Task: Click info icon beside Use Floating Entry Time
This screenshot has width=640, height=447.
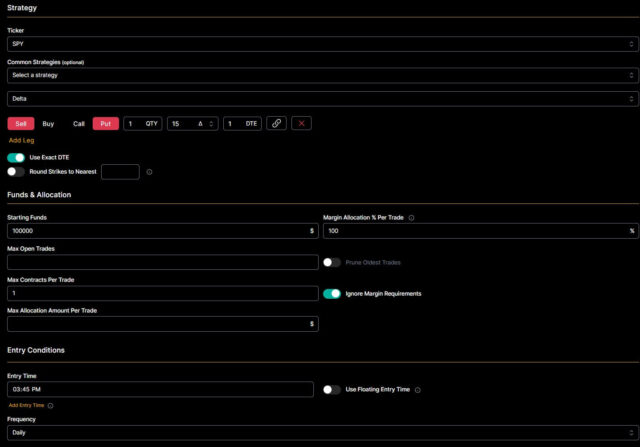Action: 417,389
